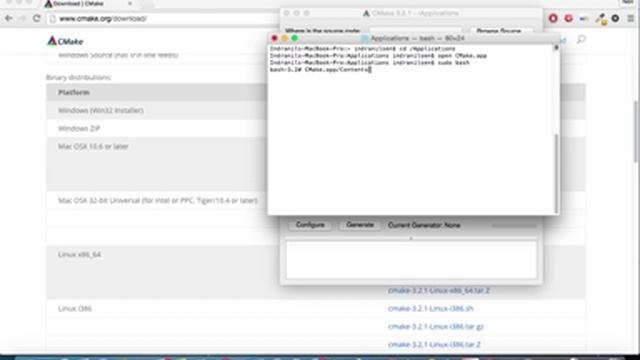Click the website search magnifier icon

581,40
